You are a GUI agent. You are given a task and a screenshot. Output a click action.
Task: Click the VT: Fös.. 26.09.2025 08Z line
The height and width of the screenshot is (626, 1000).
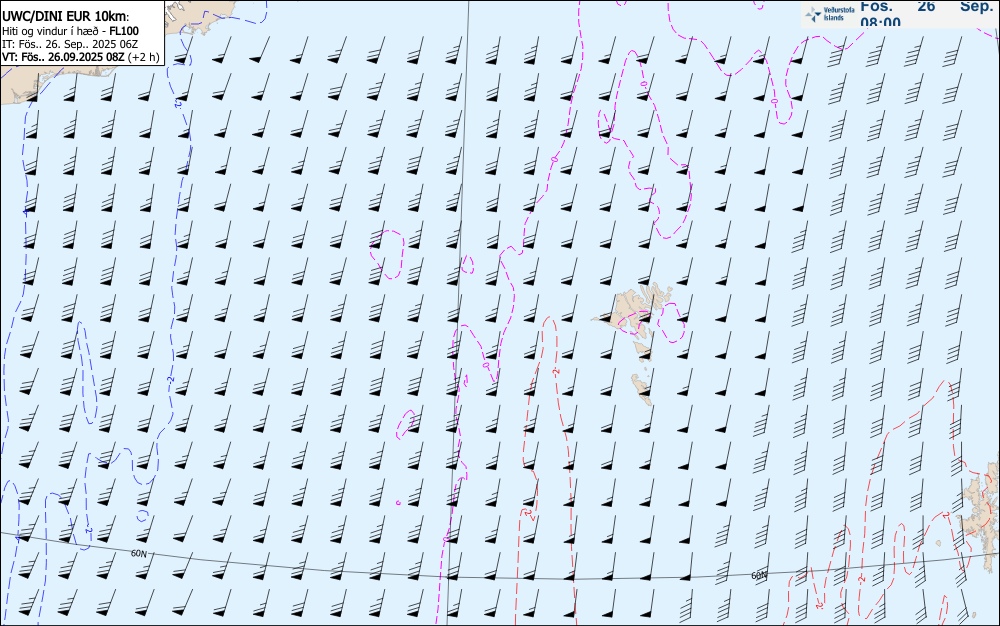click(80, 57)
